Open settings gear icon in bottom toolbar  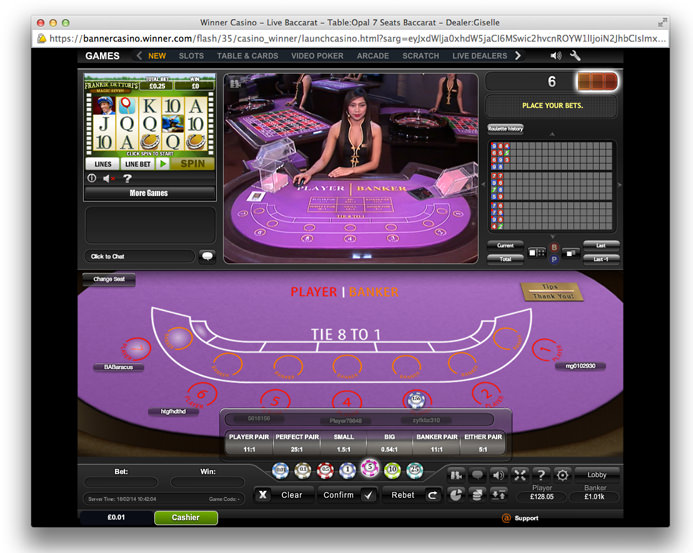point(562,475)
